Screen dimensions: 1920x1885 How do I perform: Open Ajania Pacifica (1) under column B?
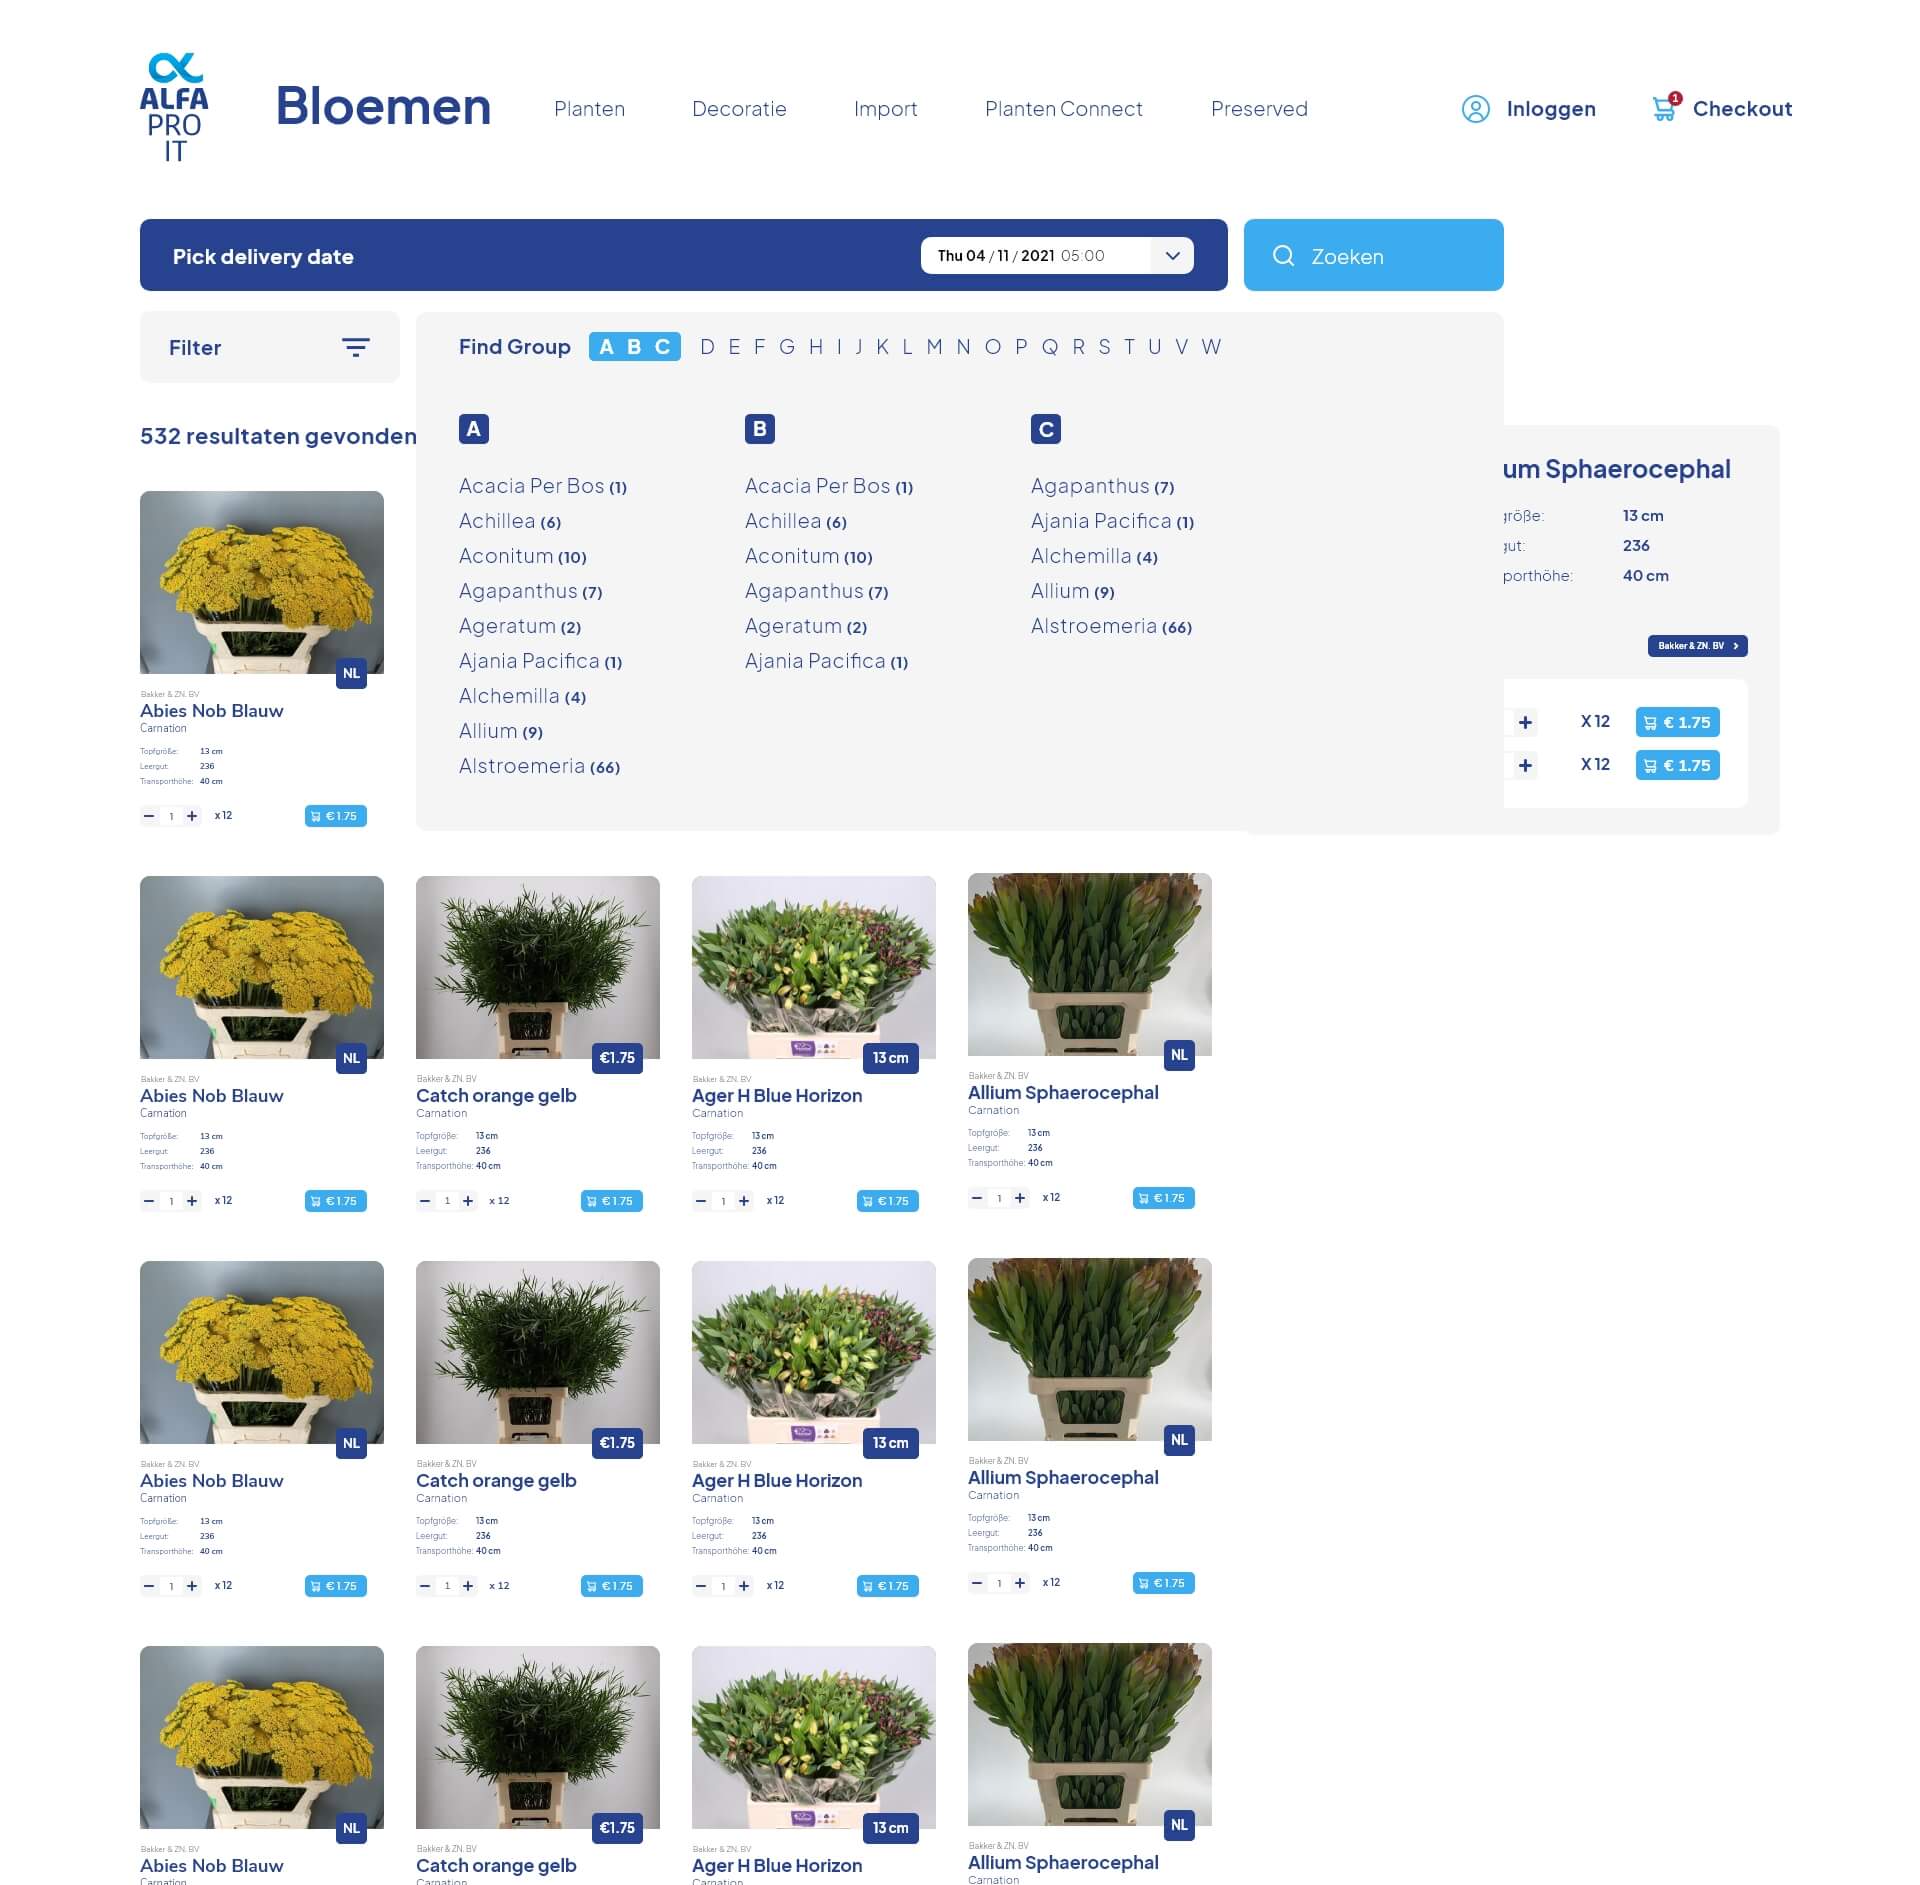click(x=827, y=661)
